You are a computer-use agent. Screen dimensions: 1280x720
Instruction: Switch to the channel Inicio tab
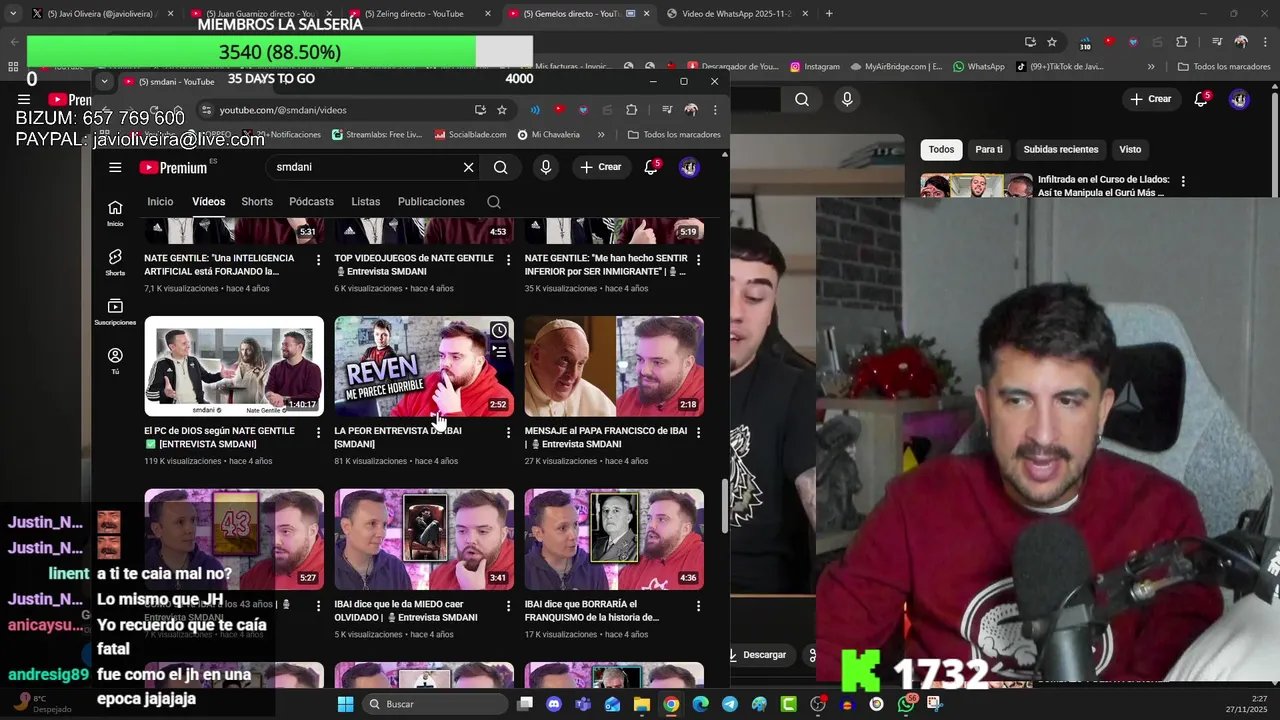(x=160, y=202)
